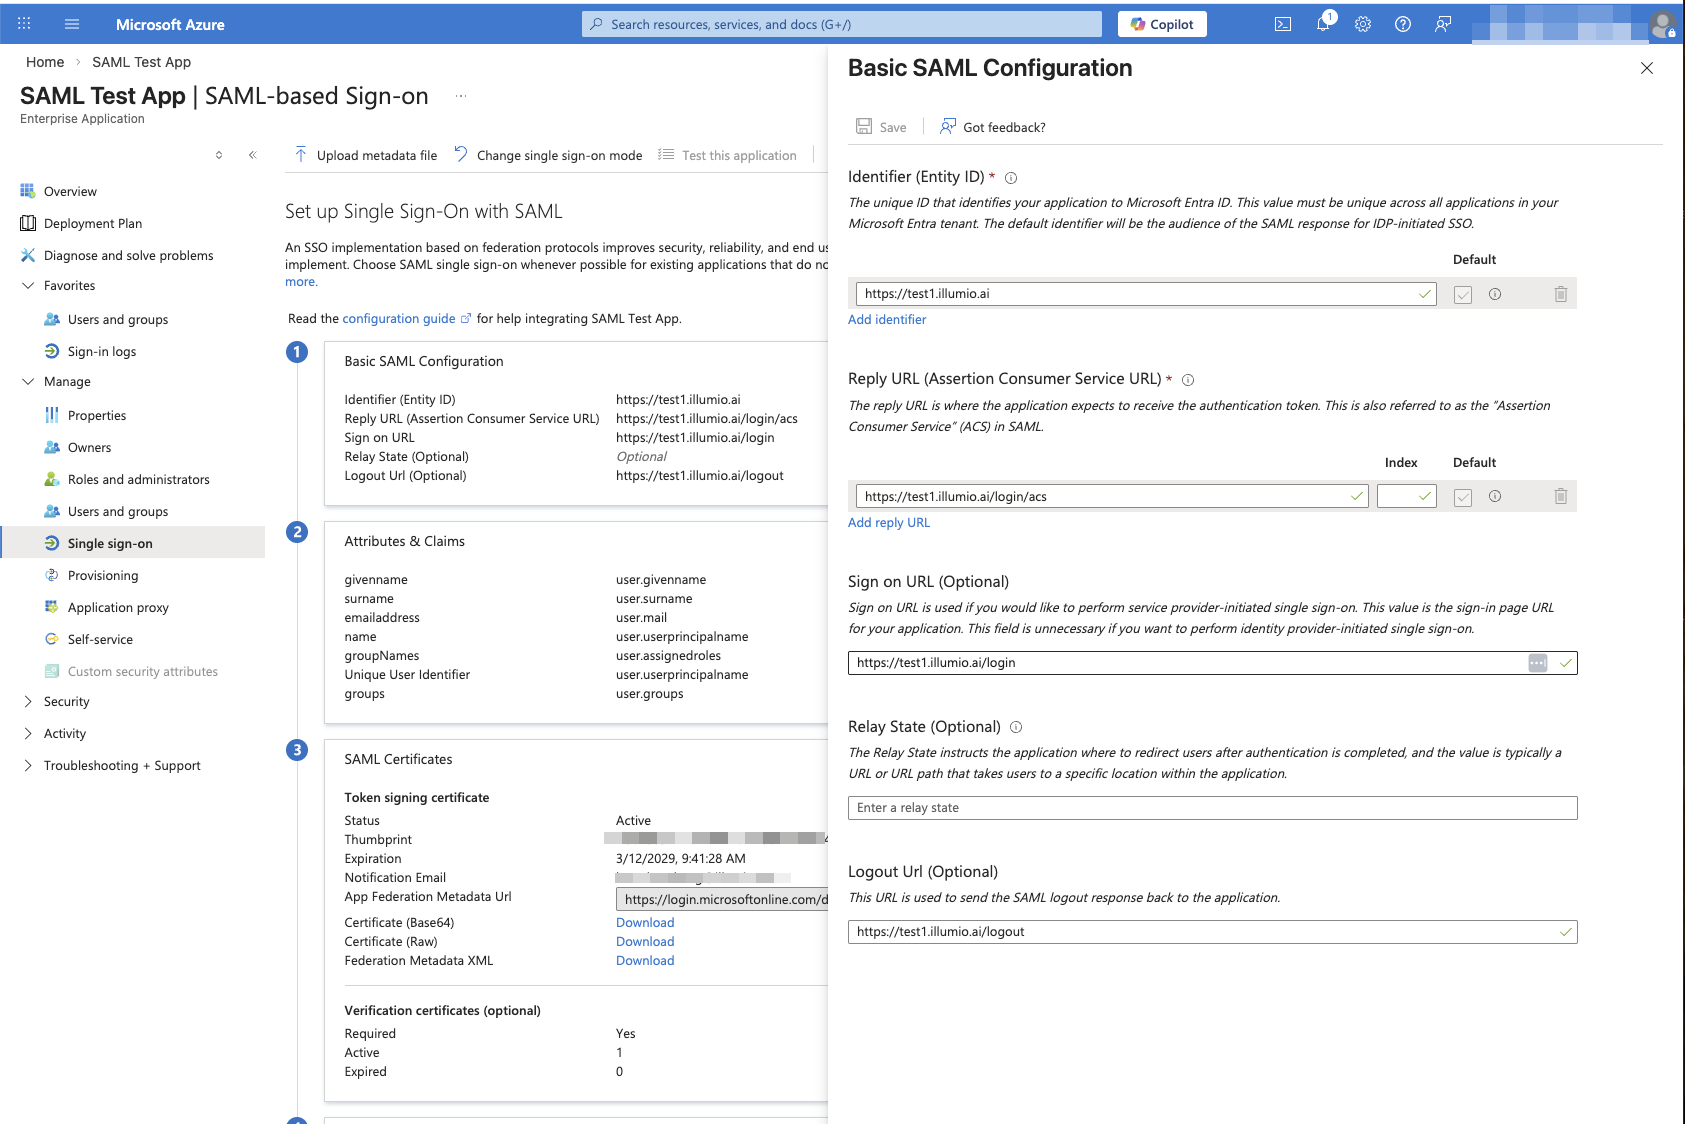Viewport: 1685px width, 1124px height.
Task: Click Upload metadata file
Action: click(x=366, y=155)
